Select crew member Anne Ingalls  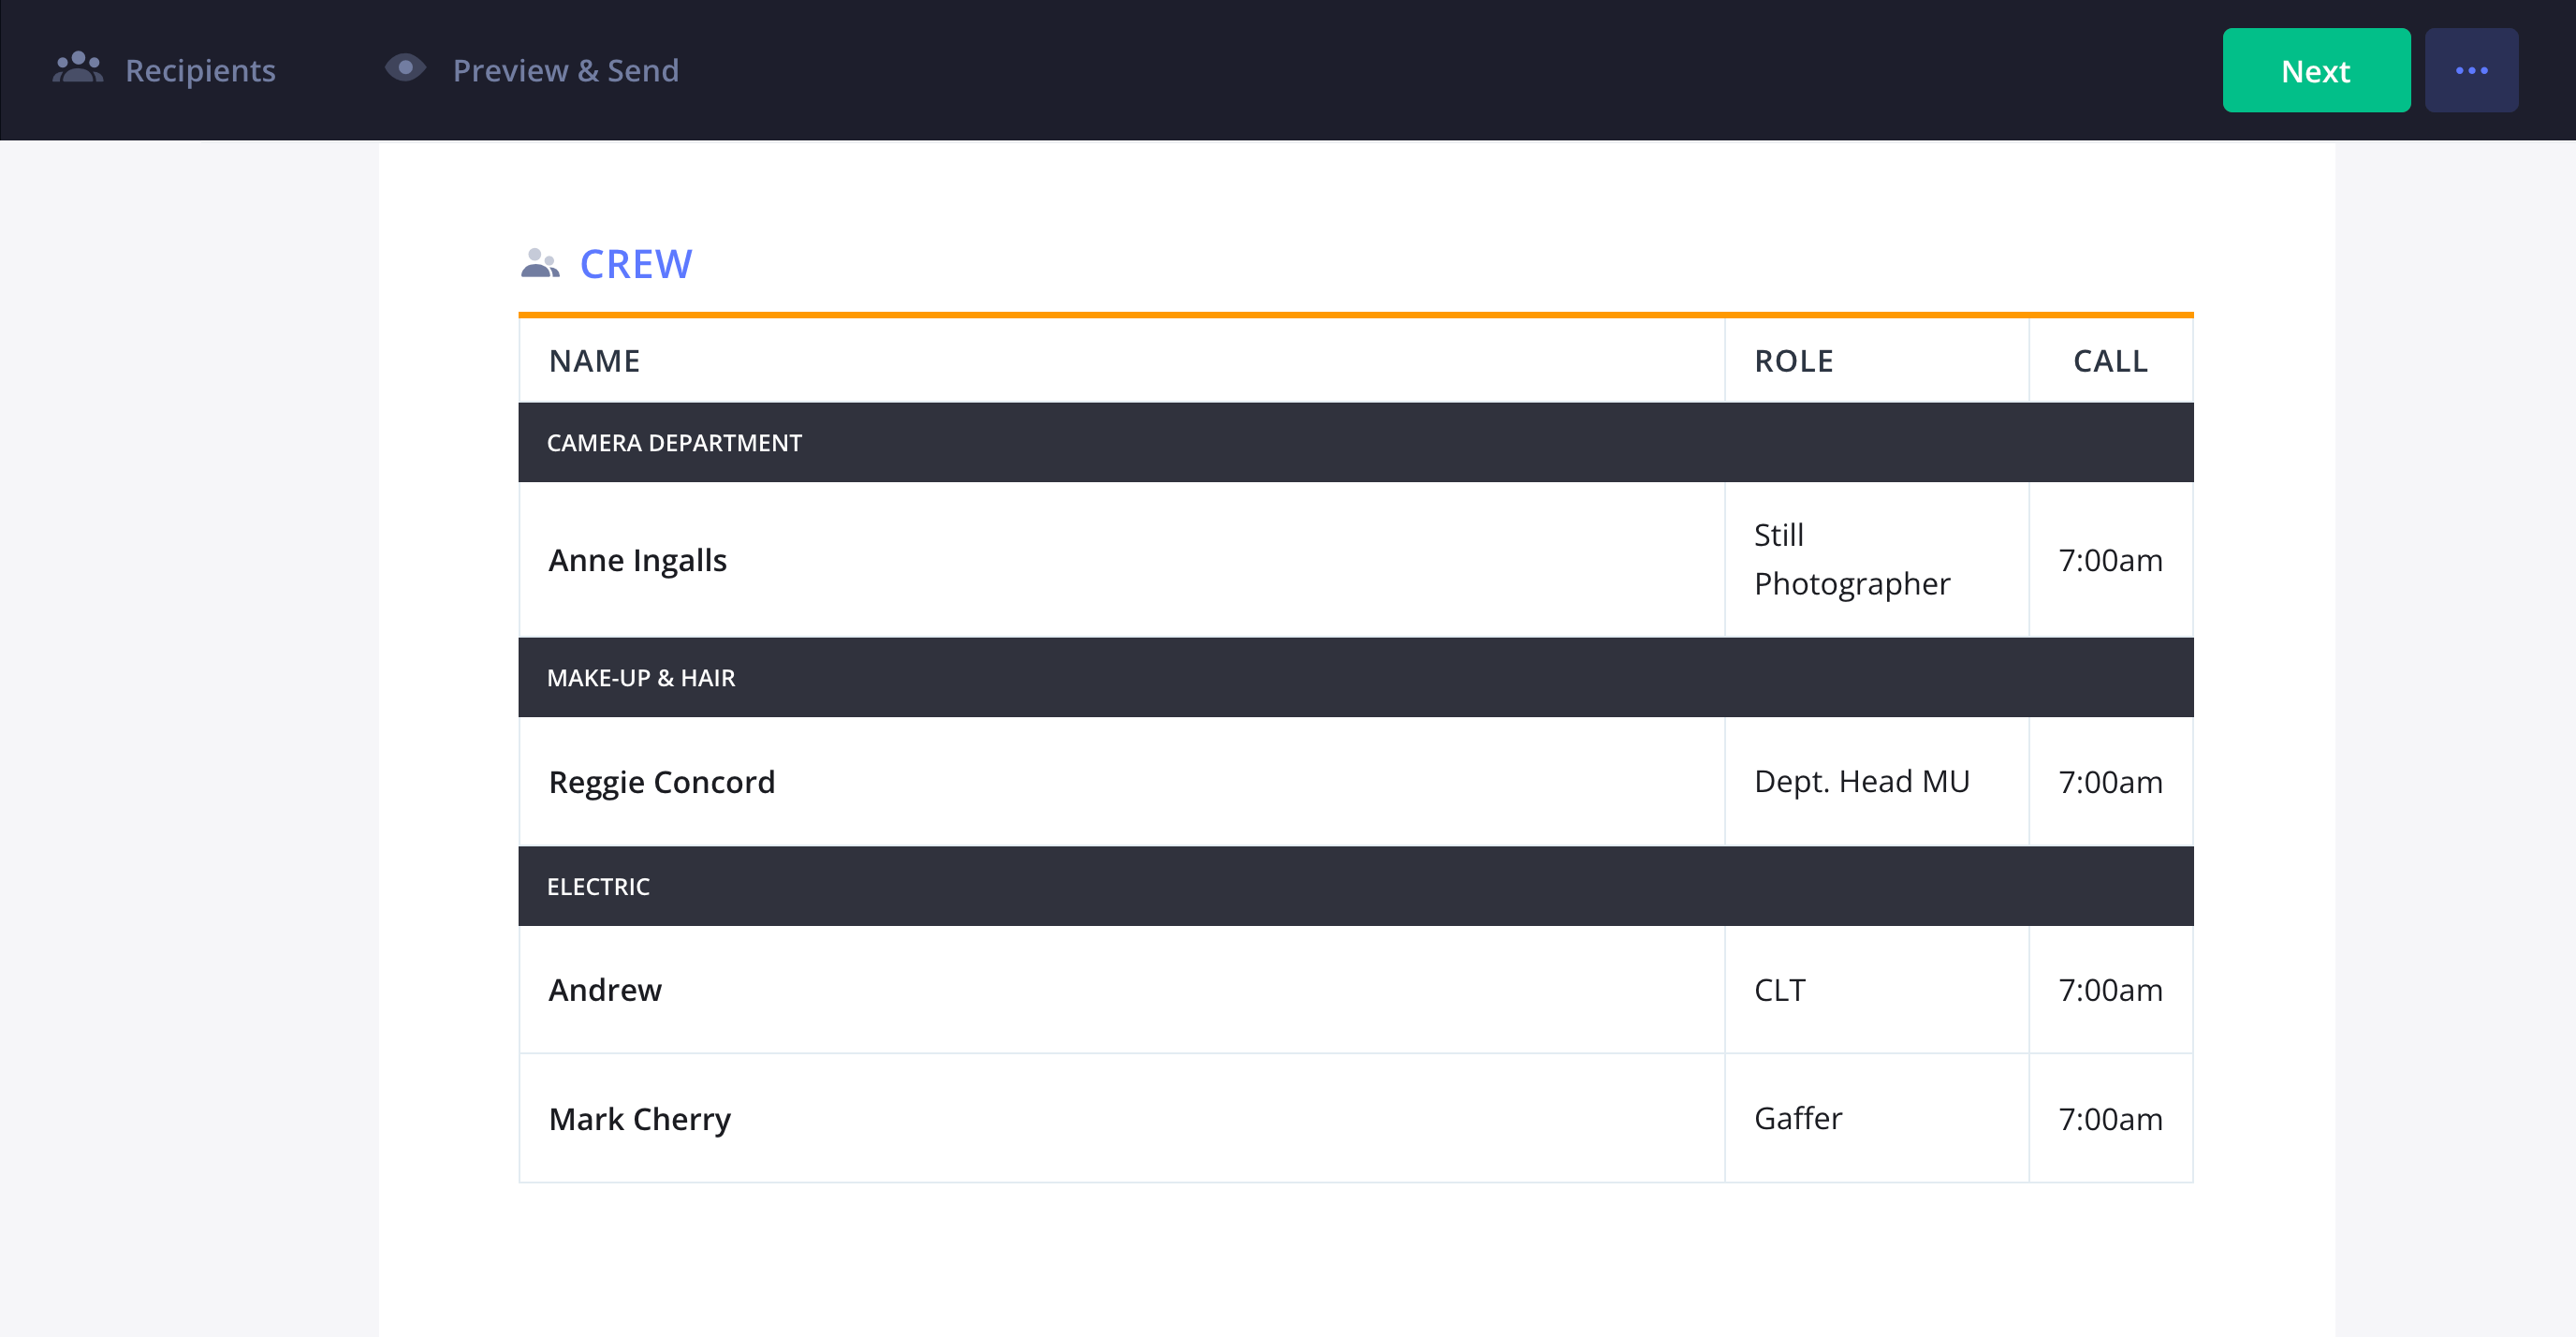(638, 560)
